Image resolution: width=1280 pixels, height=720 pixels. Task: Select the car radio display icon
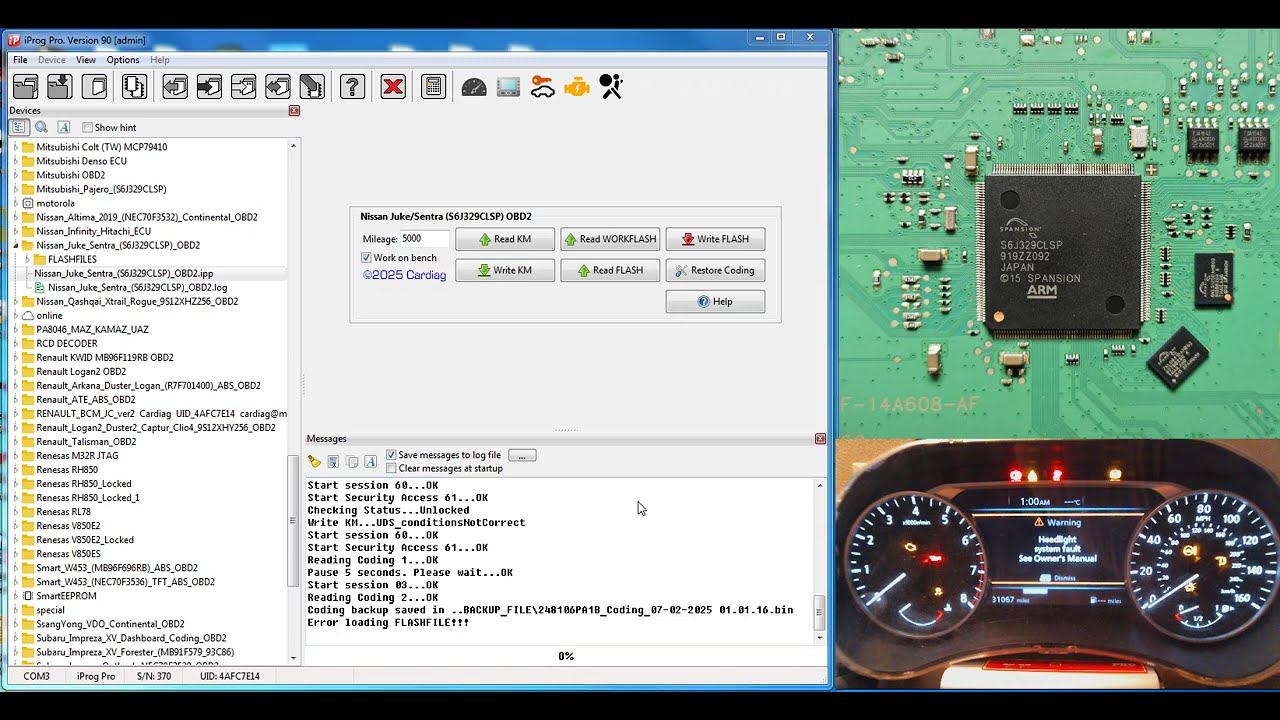[x=508, y=87]
